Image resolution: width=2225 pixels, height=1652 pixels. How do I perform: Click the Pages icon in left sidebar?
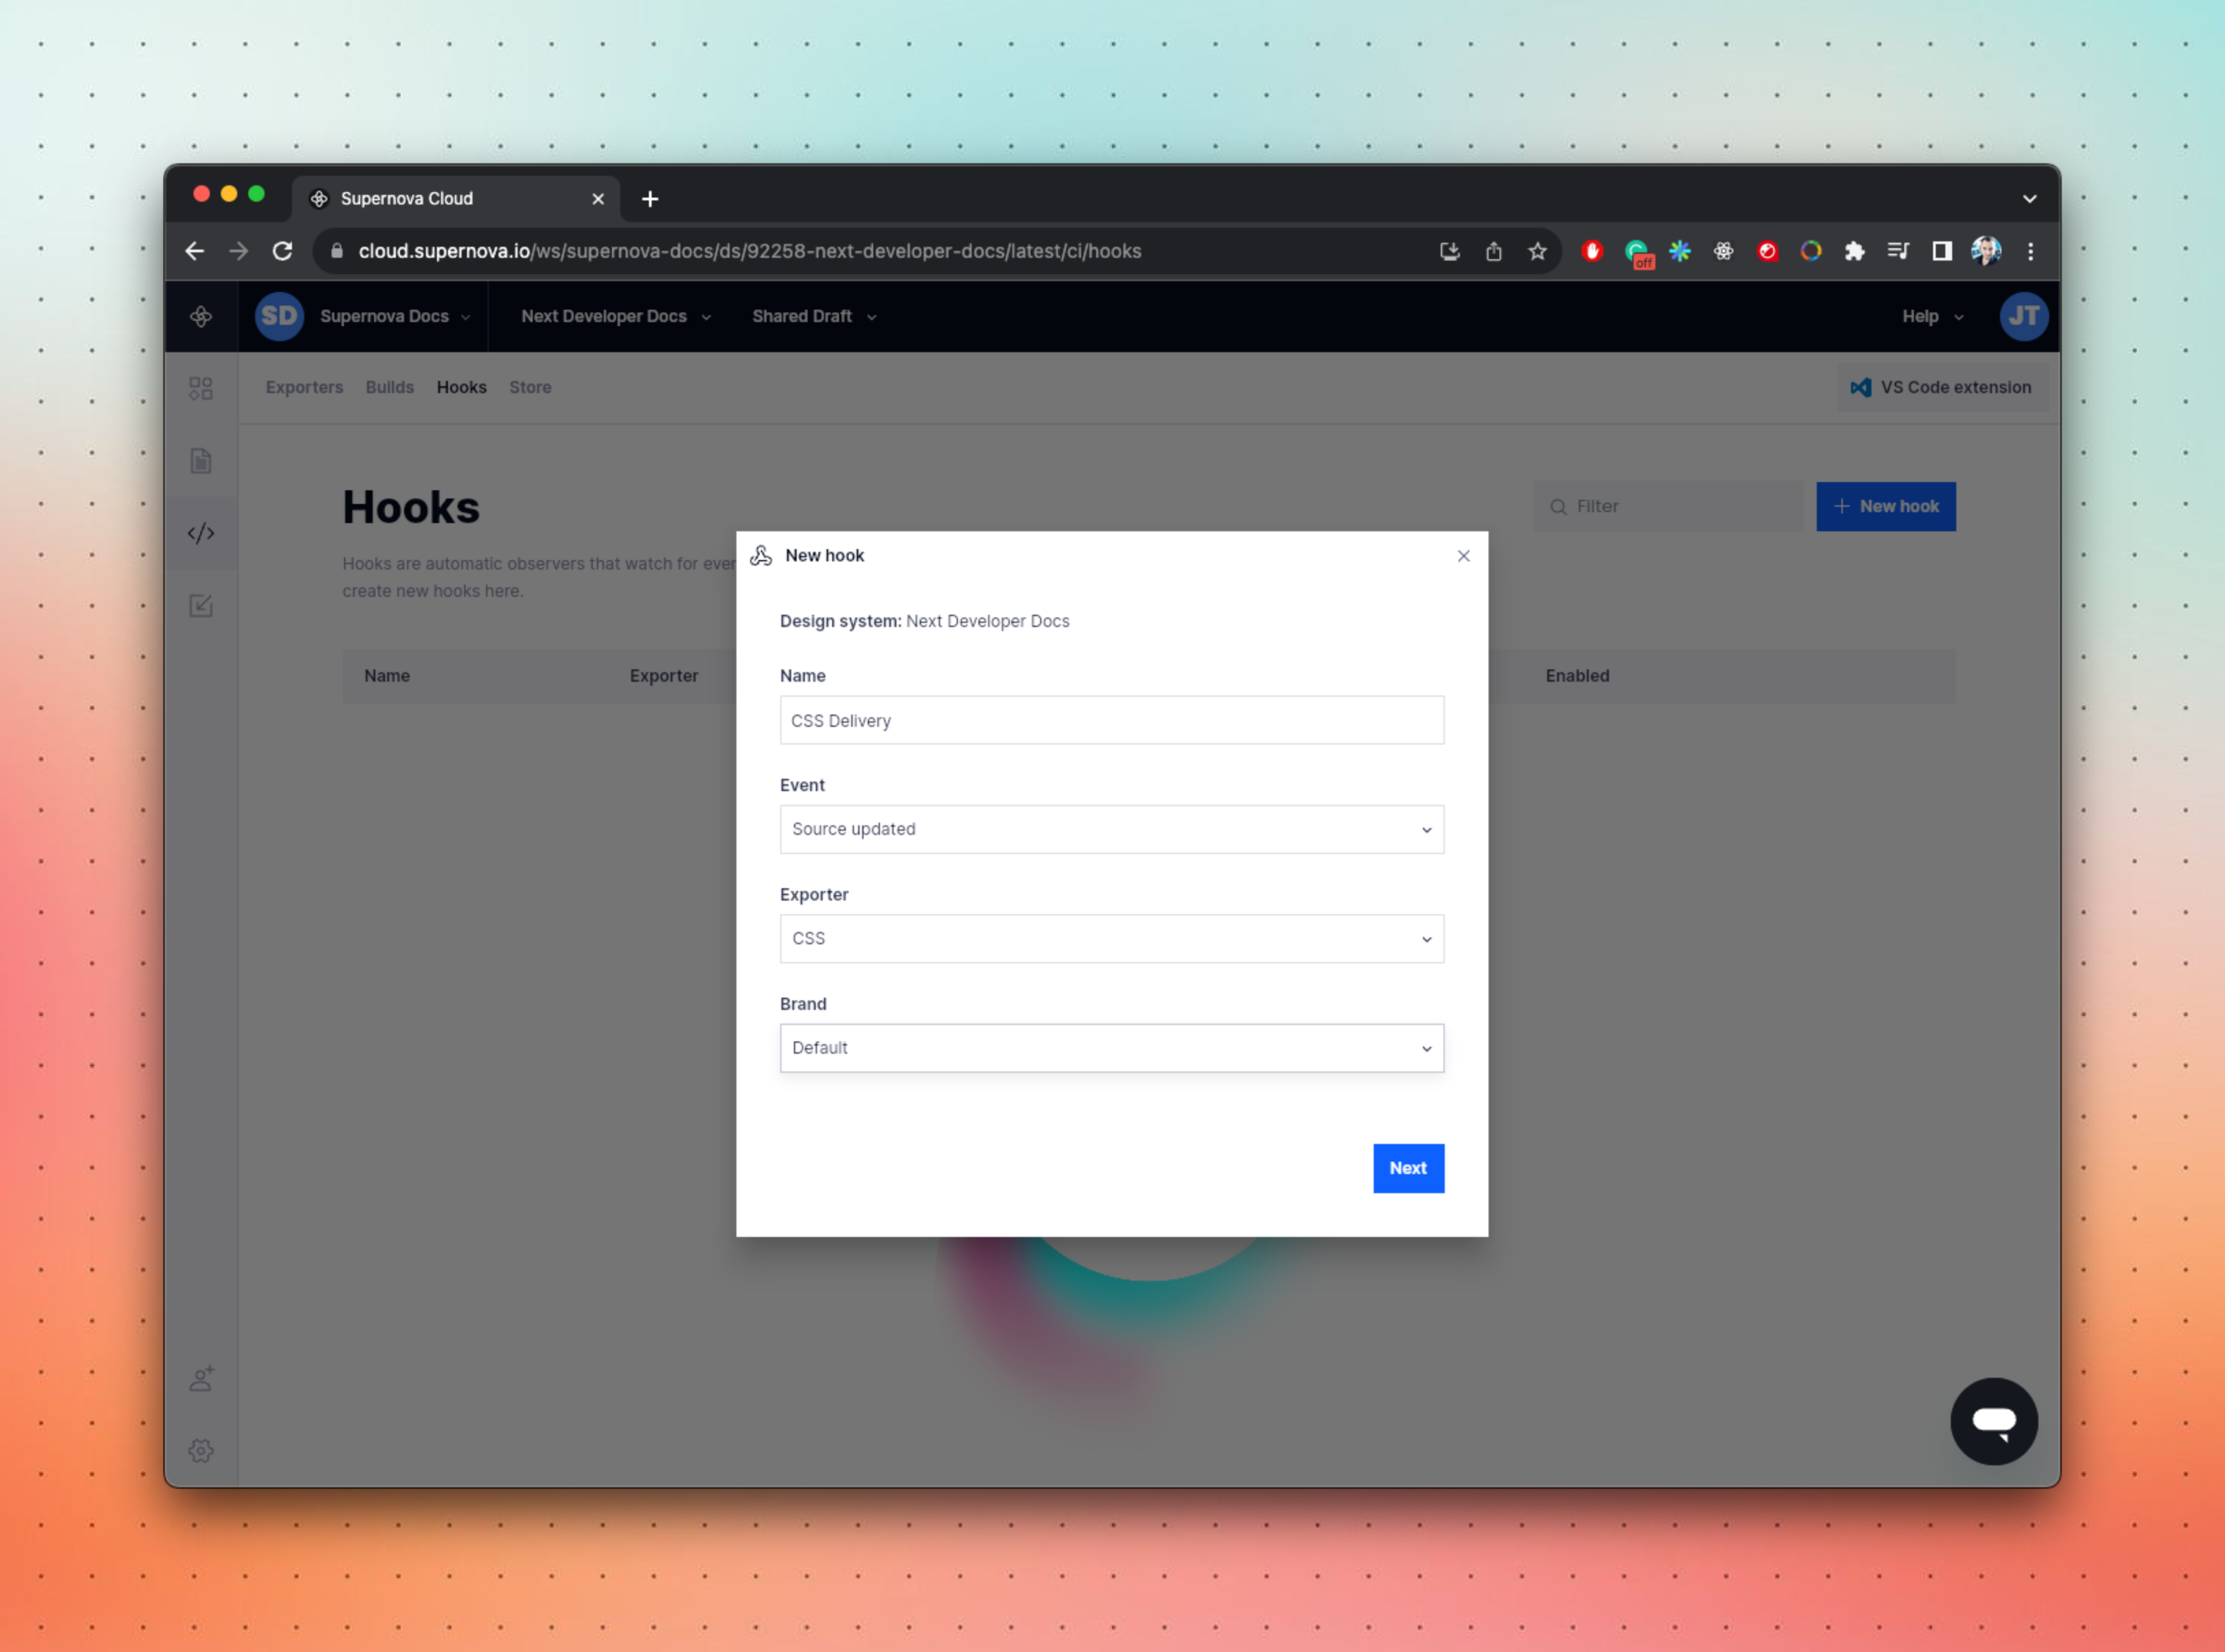click(200, 458)
